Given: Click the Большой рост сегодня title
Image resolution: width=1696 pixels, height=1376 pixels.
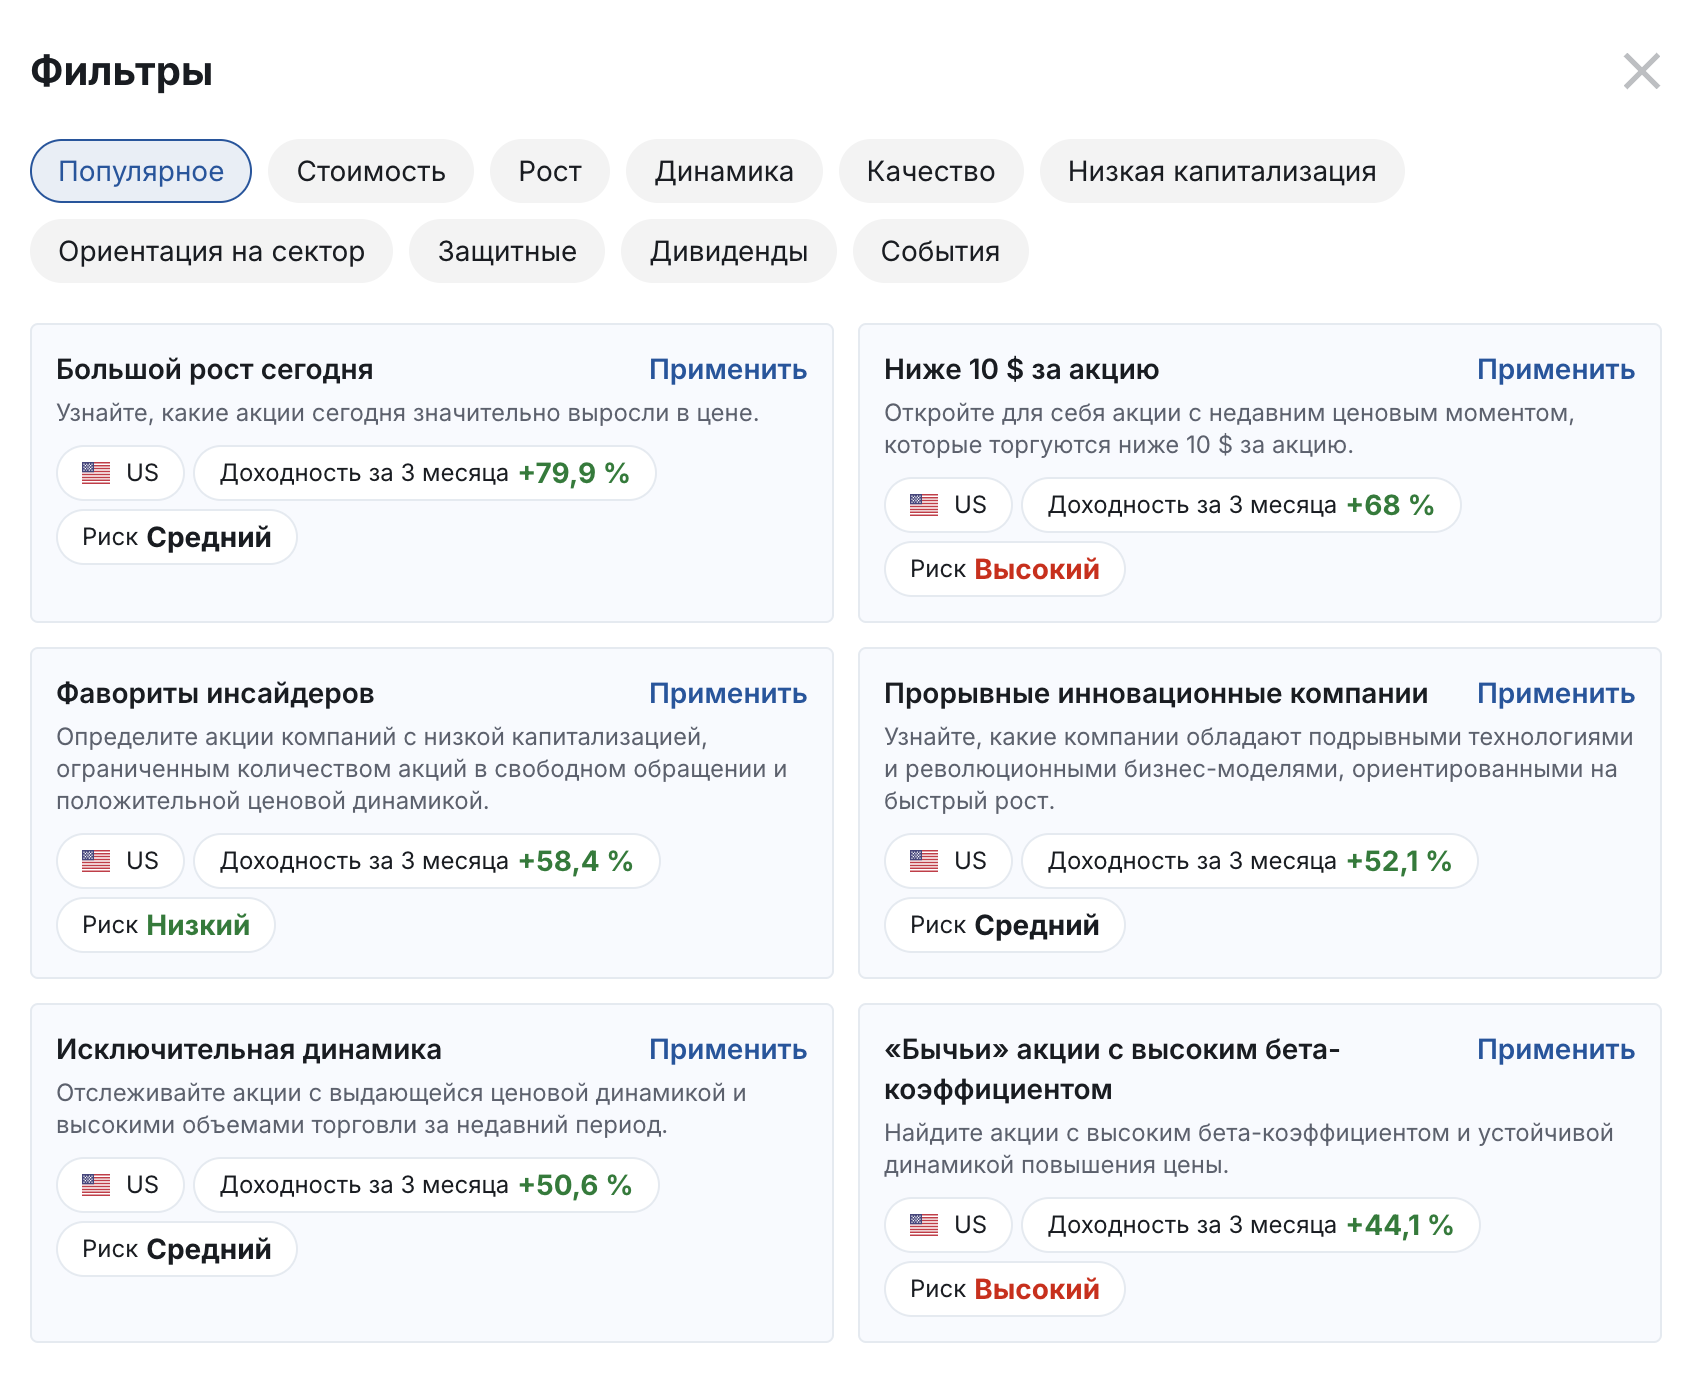Looking at the screenshot, I should (215, 369).
